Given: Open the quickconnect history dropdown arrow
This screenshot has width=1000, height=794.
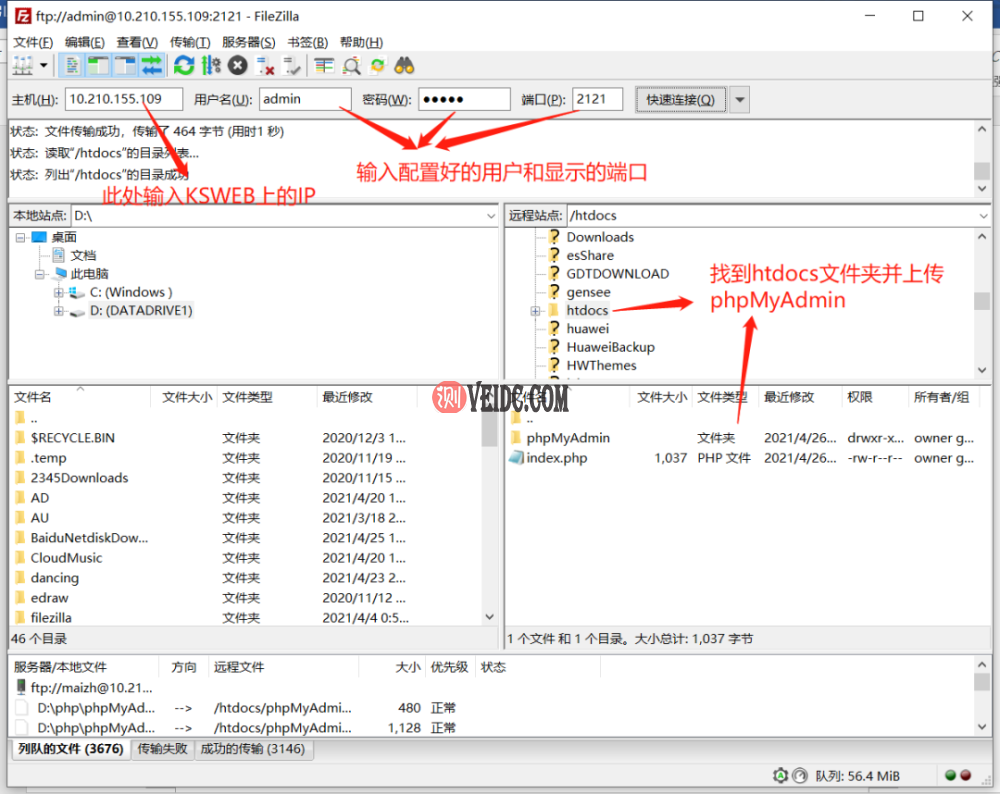Looking at the screenshot, I should coord(739,99).
